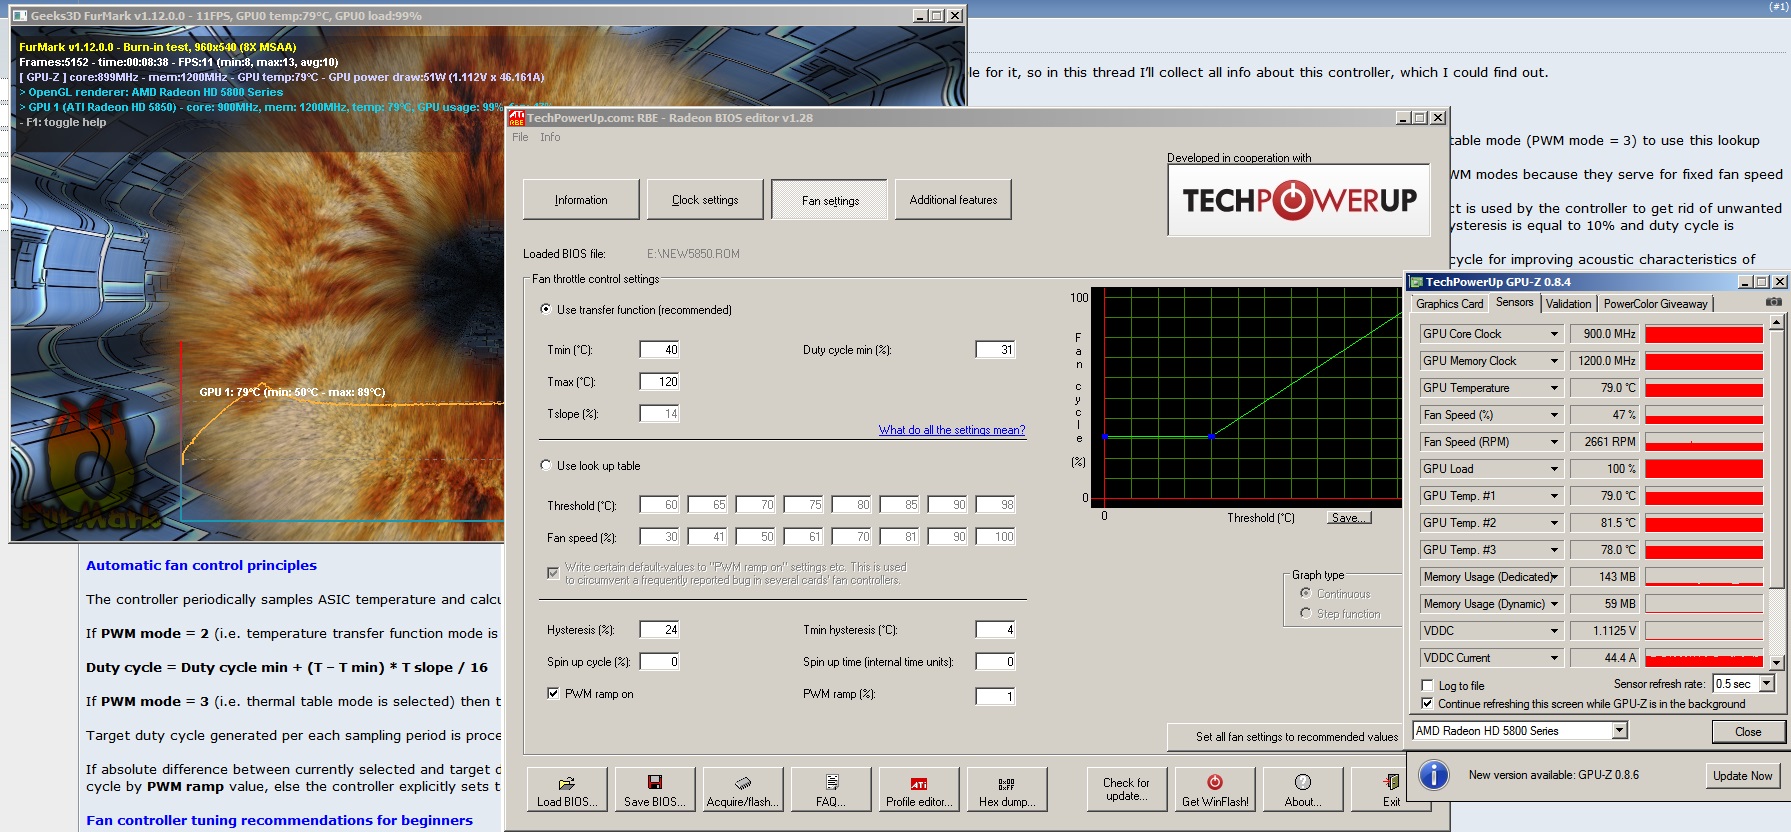Screen dimensions: 1791x832
Task: Click the Tmin (°C) input field
Action: 660,350
